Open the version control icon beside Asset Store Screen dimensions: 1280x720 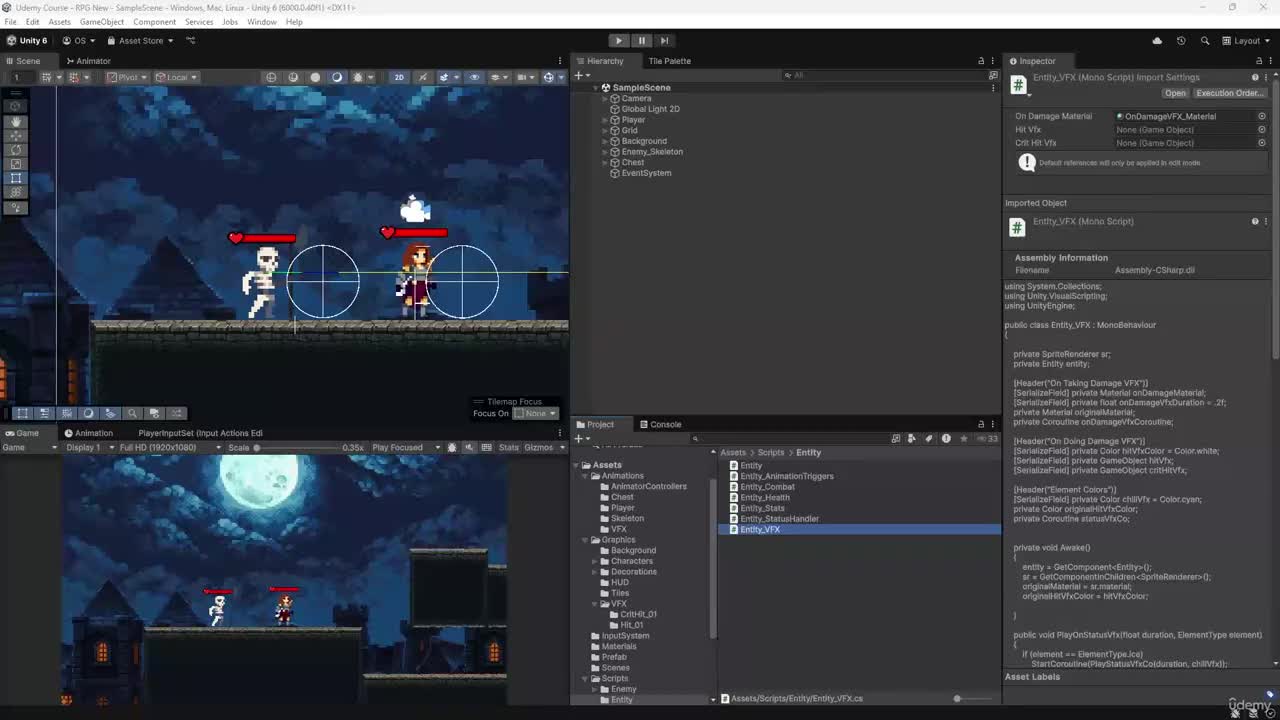pos(191,41)
